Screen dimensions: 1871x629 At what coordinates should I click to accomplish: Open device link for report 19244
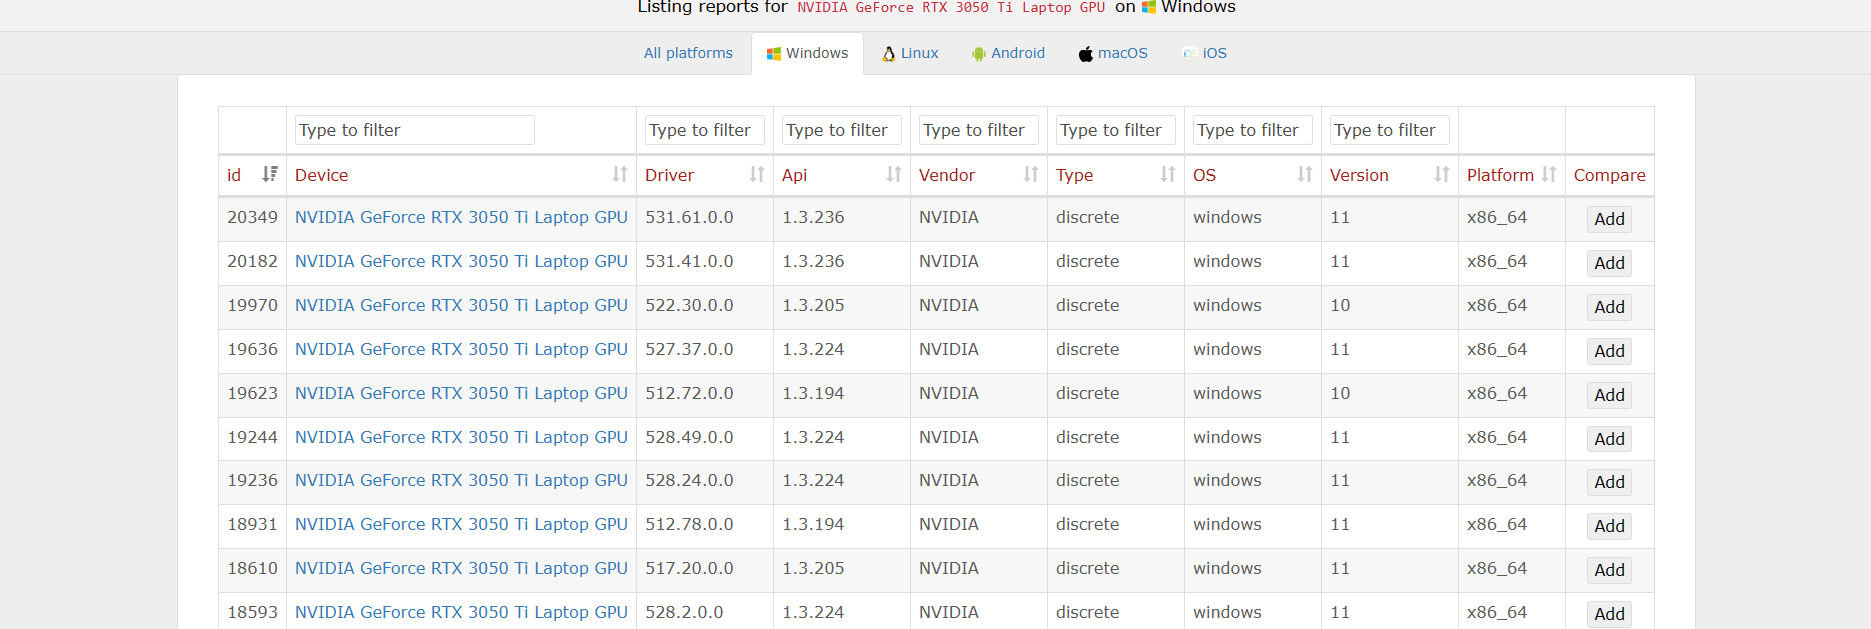[x=461, y=437]
